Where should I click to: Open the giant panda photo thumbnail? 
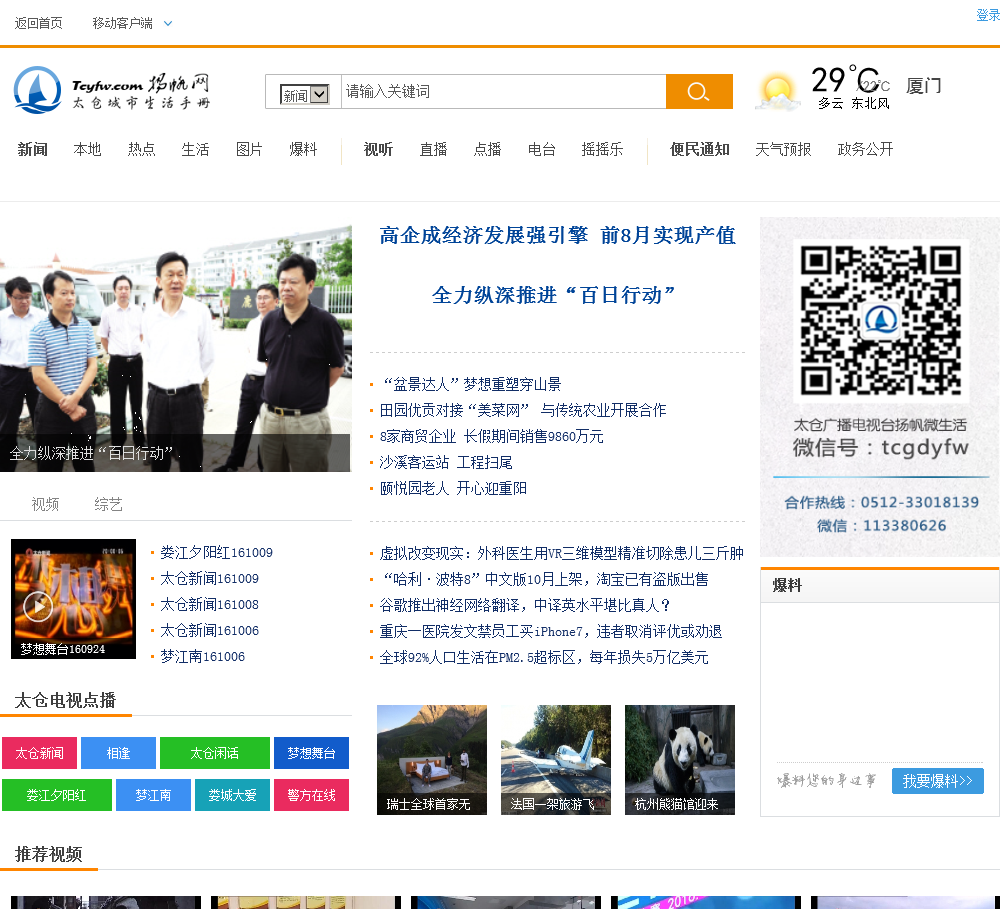pyautogui.click(x=679, y=759)
